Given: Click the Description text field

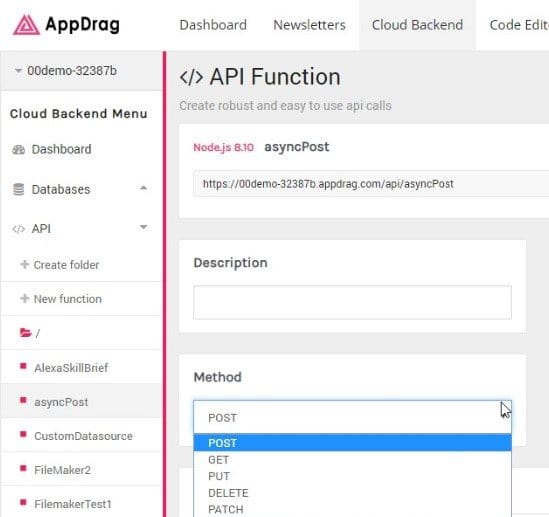Looking at the screenshot, I should click(352, 302).
